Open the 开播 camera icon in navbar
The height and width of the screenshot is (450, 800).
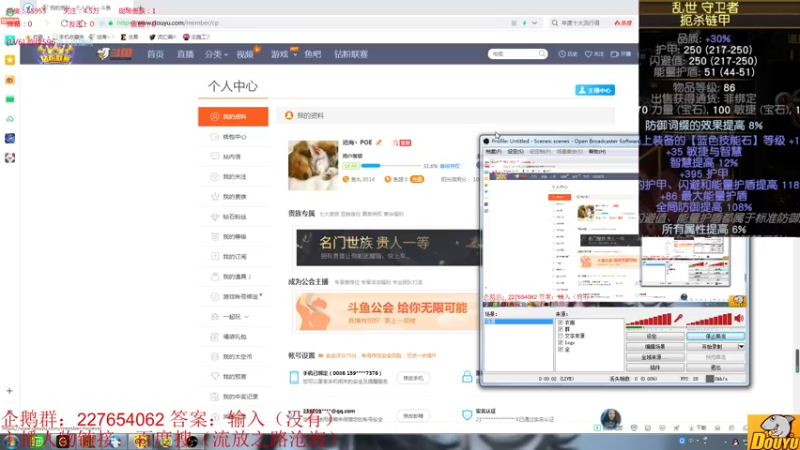click(x=621, y=54)
